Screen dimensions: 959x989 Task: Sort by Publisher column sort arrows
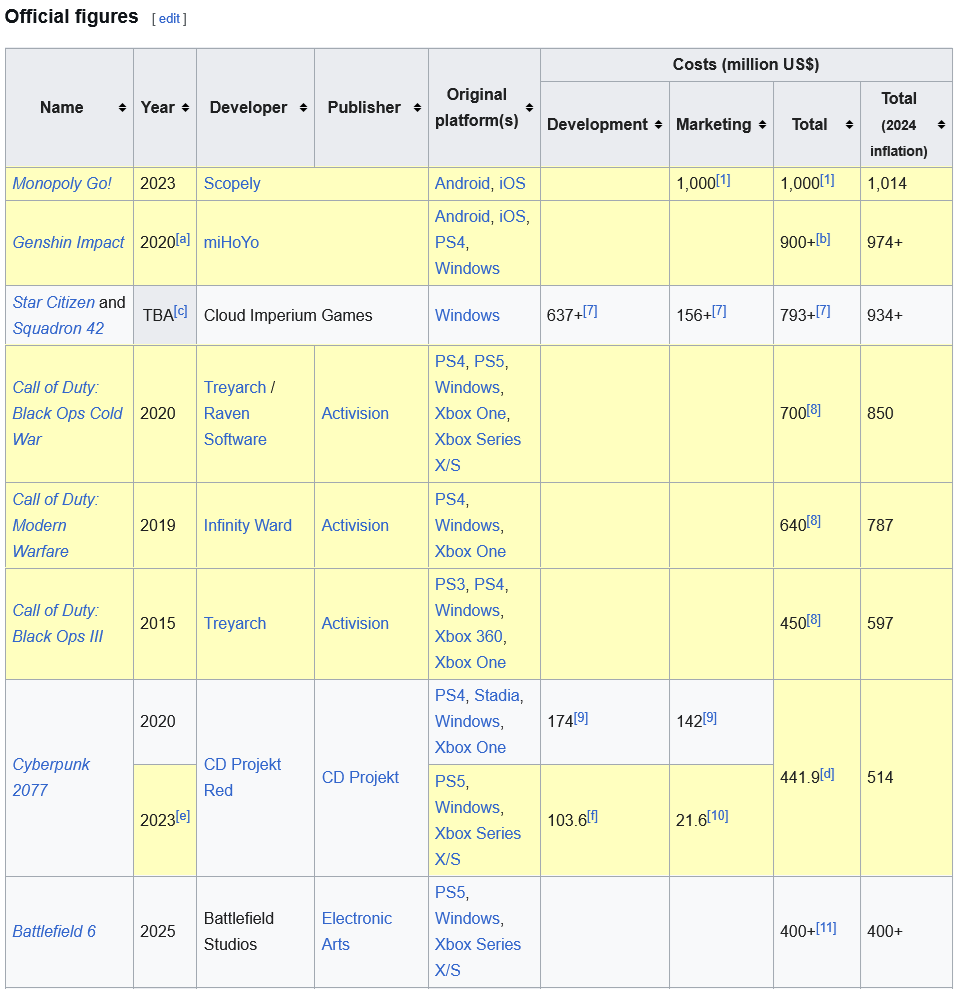[x=417, y=108]
